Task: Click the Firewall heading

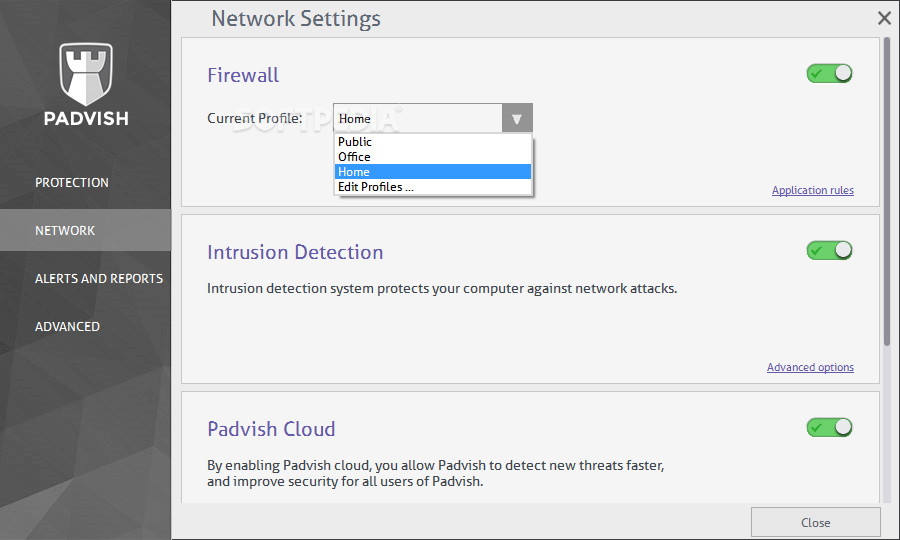Action: point(243,75)
